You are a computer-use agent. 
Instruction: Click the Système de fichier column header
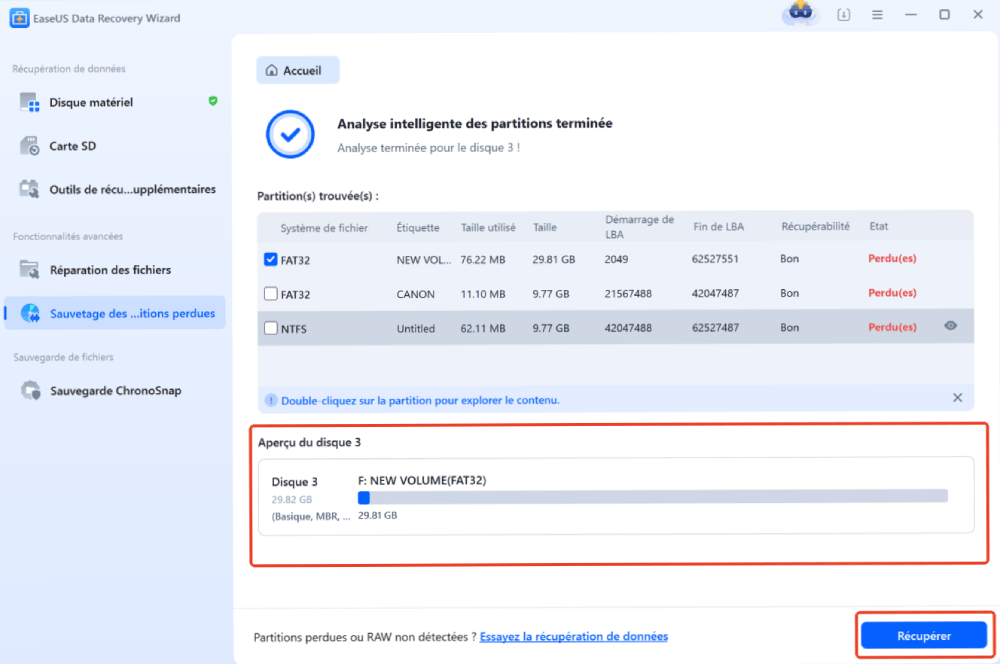[x=324, y=228]
